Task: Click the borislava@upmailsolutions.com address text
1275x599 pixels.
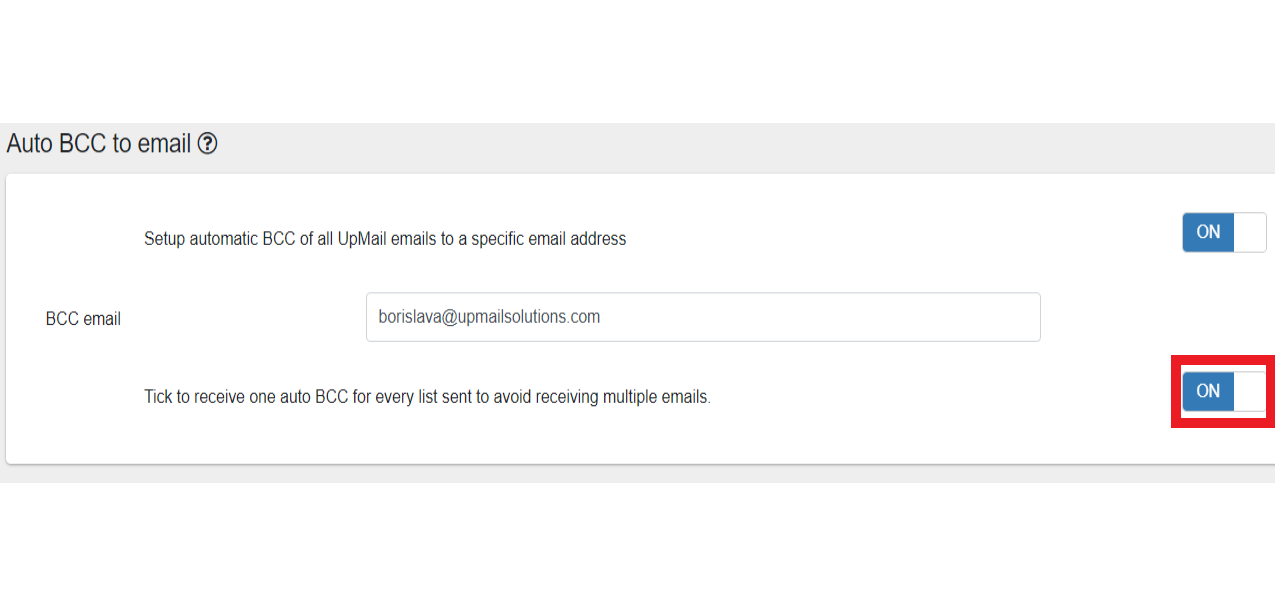Action: click(488, 317)
